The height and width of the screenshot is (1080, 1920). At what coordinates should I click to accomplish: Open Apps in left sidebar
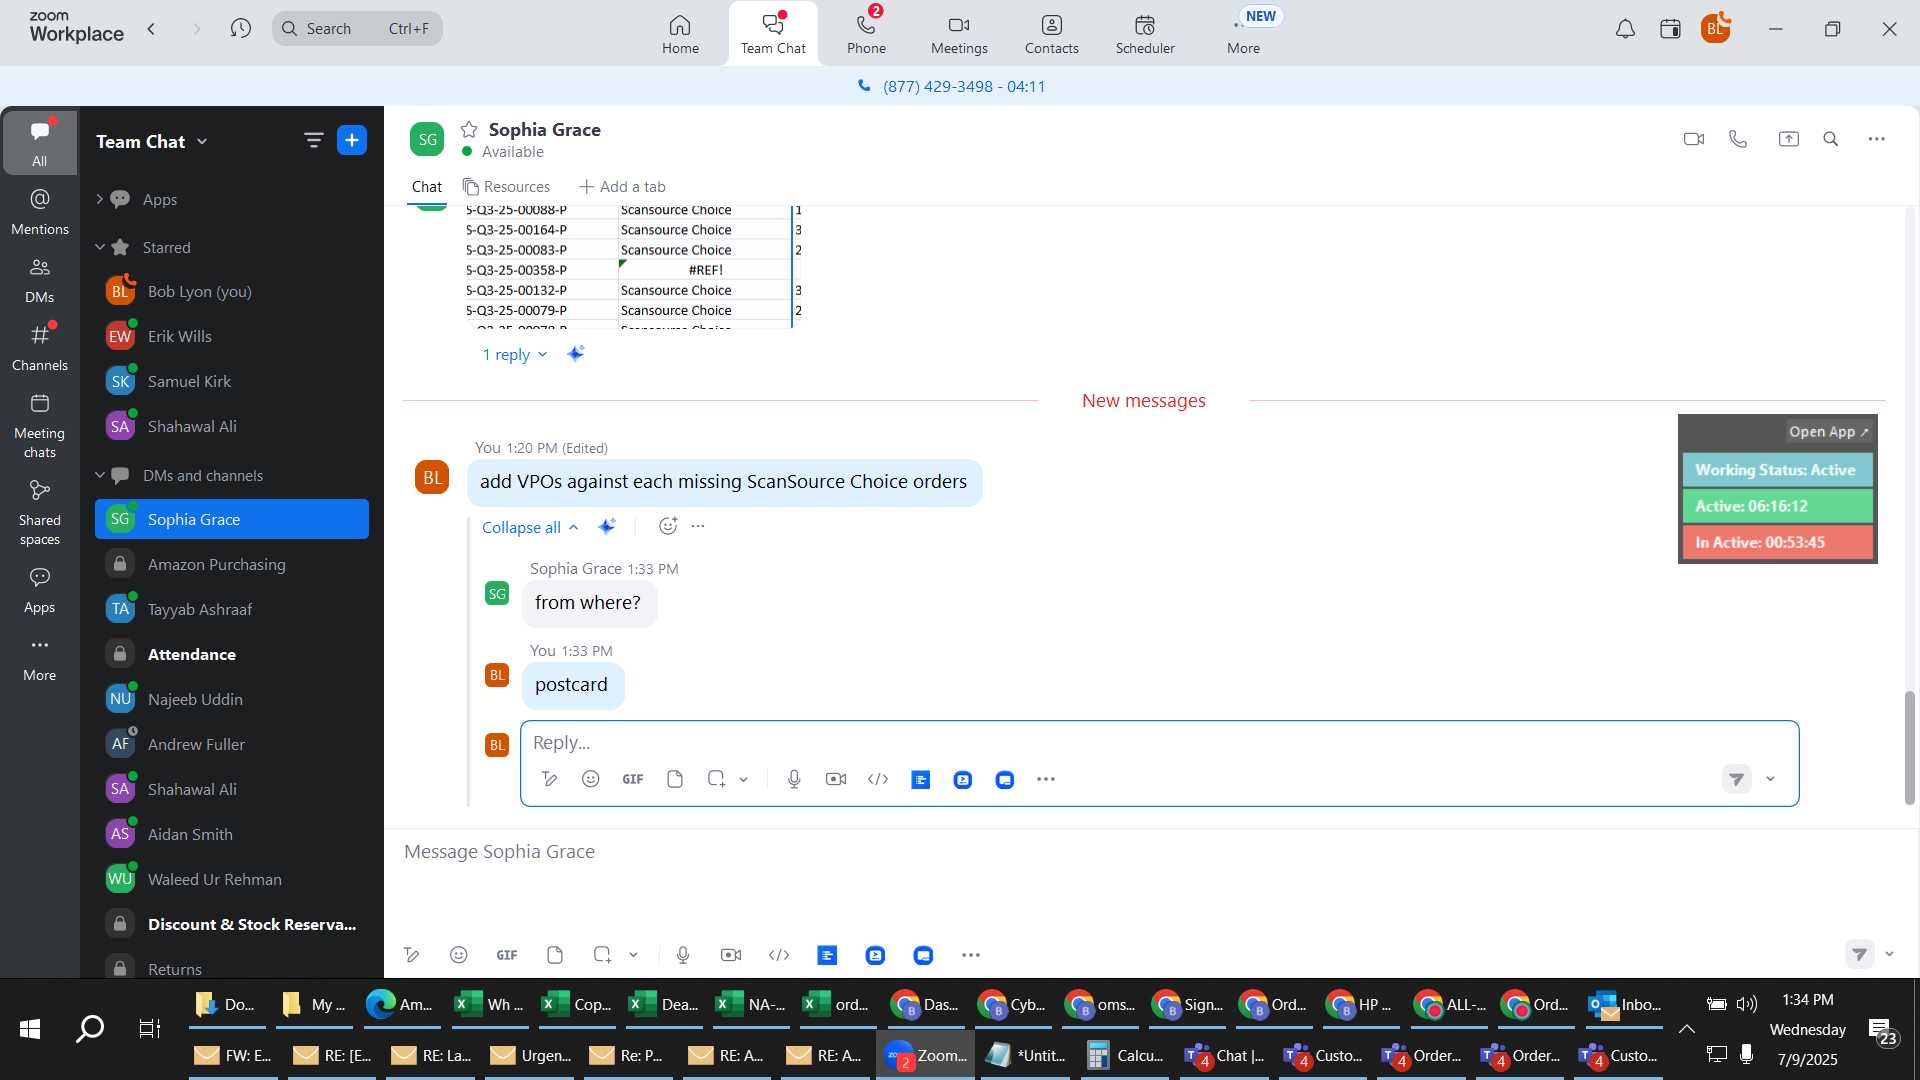click(x=39, y=590)
